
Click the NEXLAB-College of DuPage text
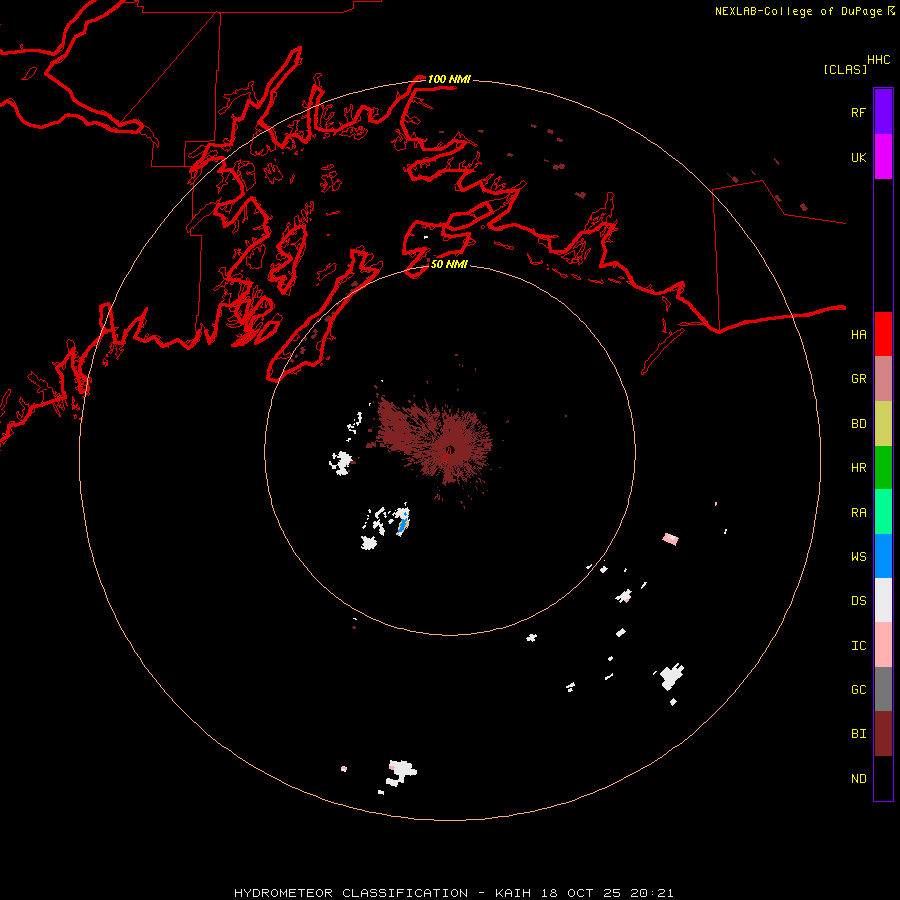(798, 11)
